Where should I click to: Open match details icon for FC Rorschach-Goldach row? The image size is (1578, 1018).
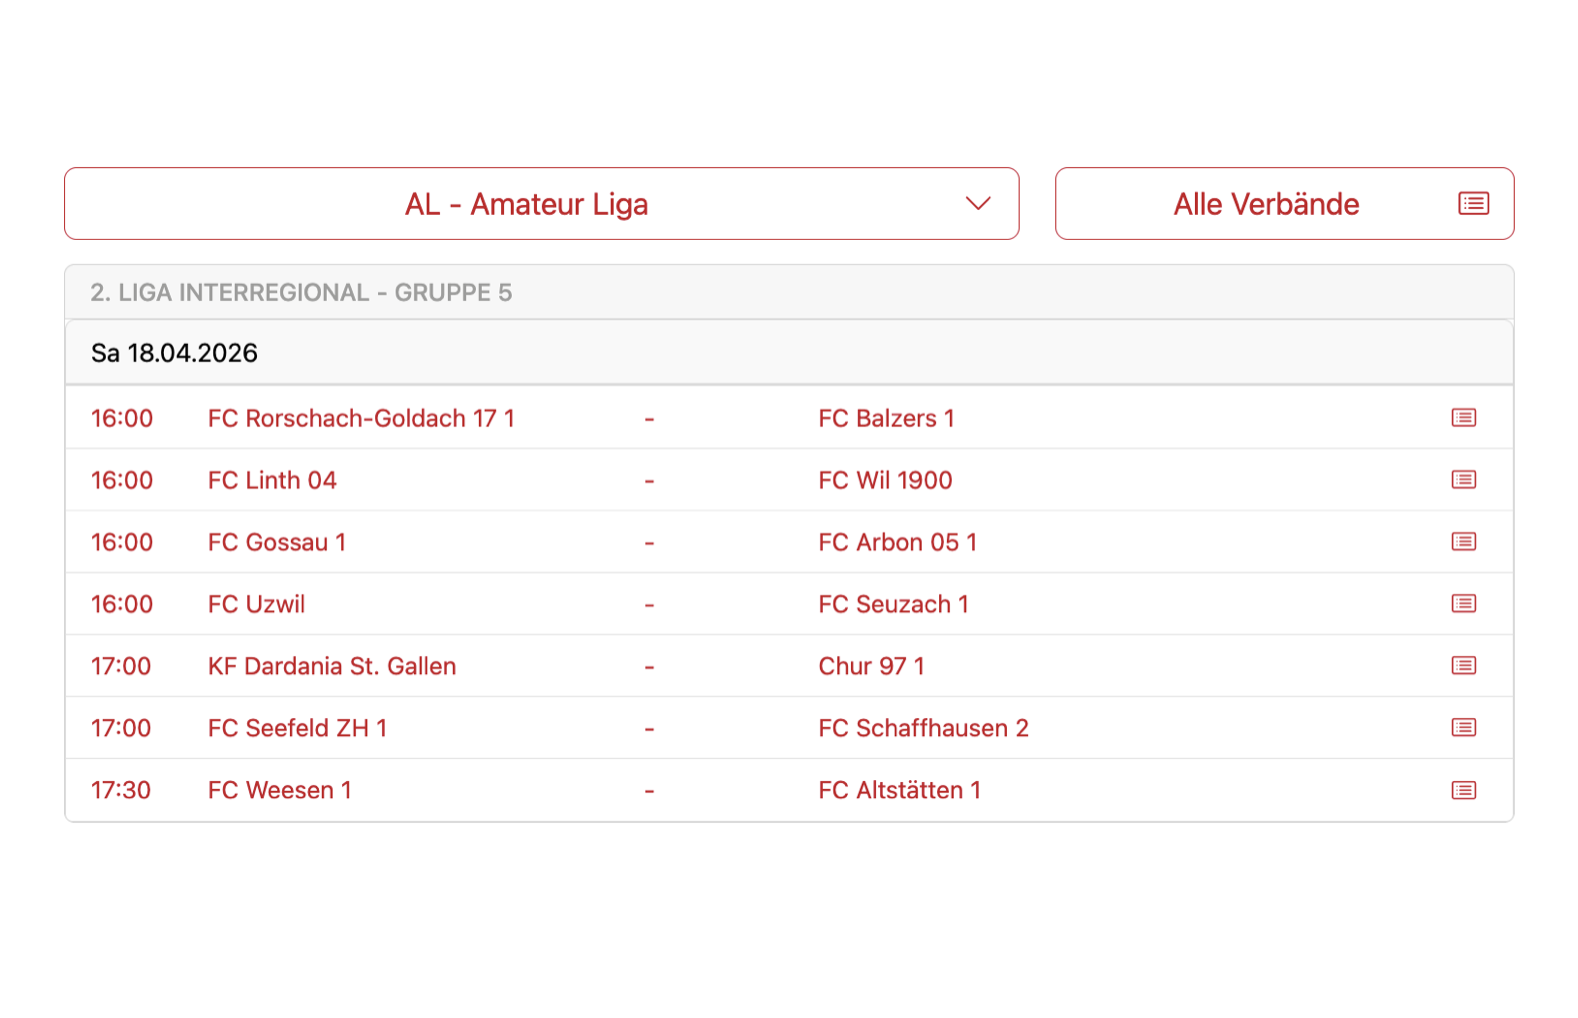(x=1463, y=418)
